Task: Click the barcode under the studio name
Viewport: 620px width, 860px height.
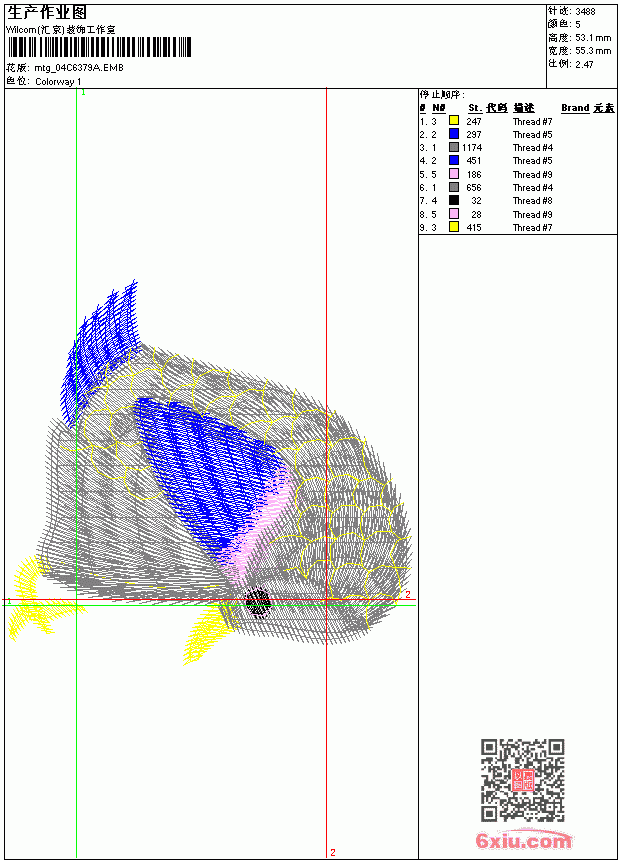Action: pyautogui.click(x=99, y=47)
